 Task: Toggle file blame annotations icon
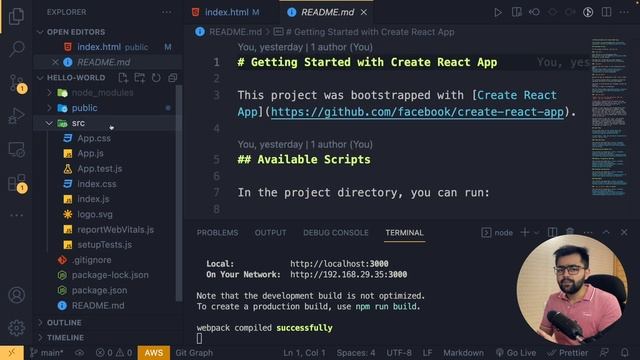pyautogui.click(x=588, y=12)
